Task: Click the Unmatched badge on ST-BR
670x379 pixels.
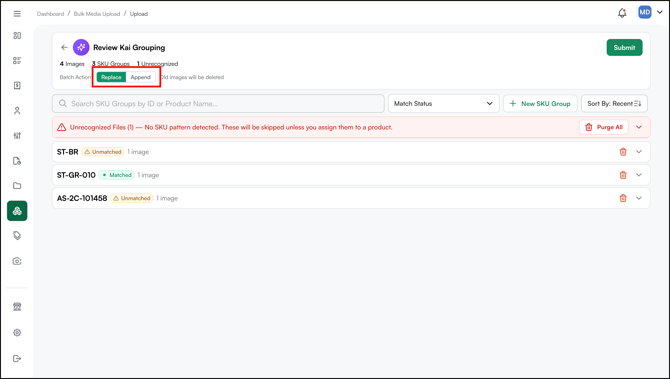Action: pyautogui.click(x=103, y=152)
